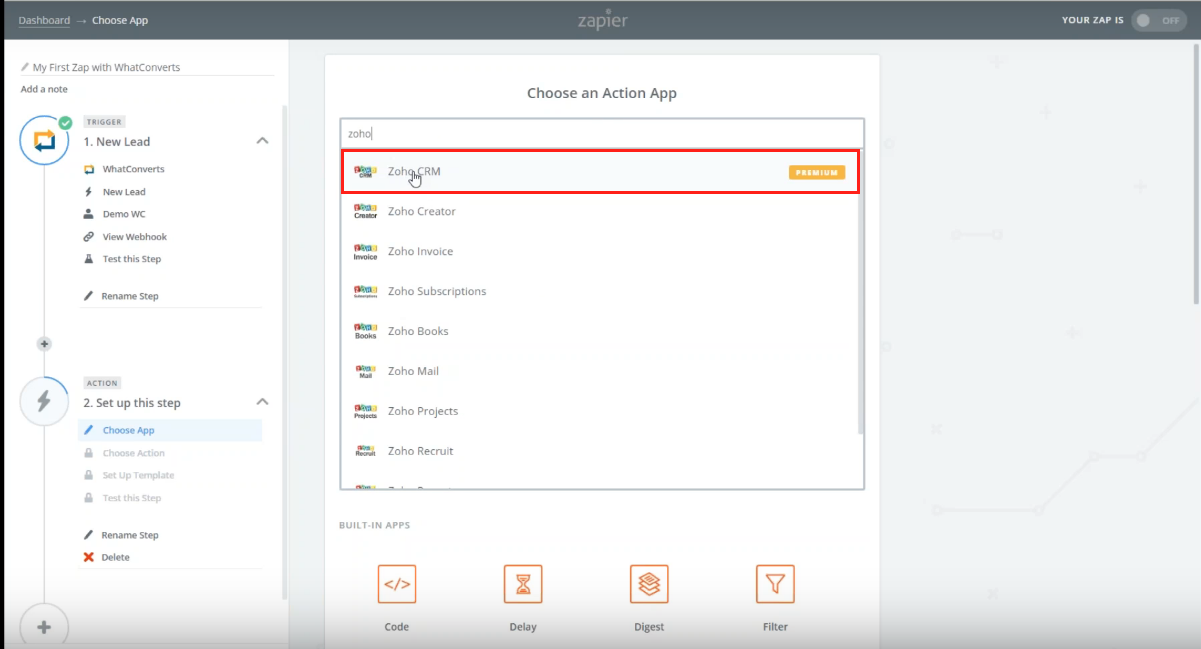Image resolution: width=1201 pixels, height=649 pixels.
Task: Select the Filter funnel icon
Action: pyautogui.click(x=775, y=584)
